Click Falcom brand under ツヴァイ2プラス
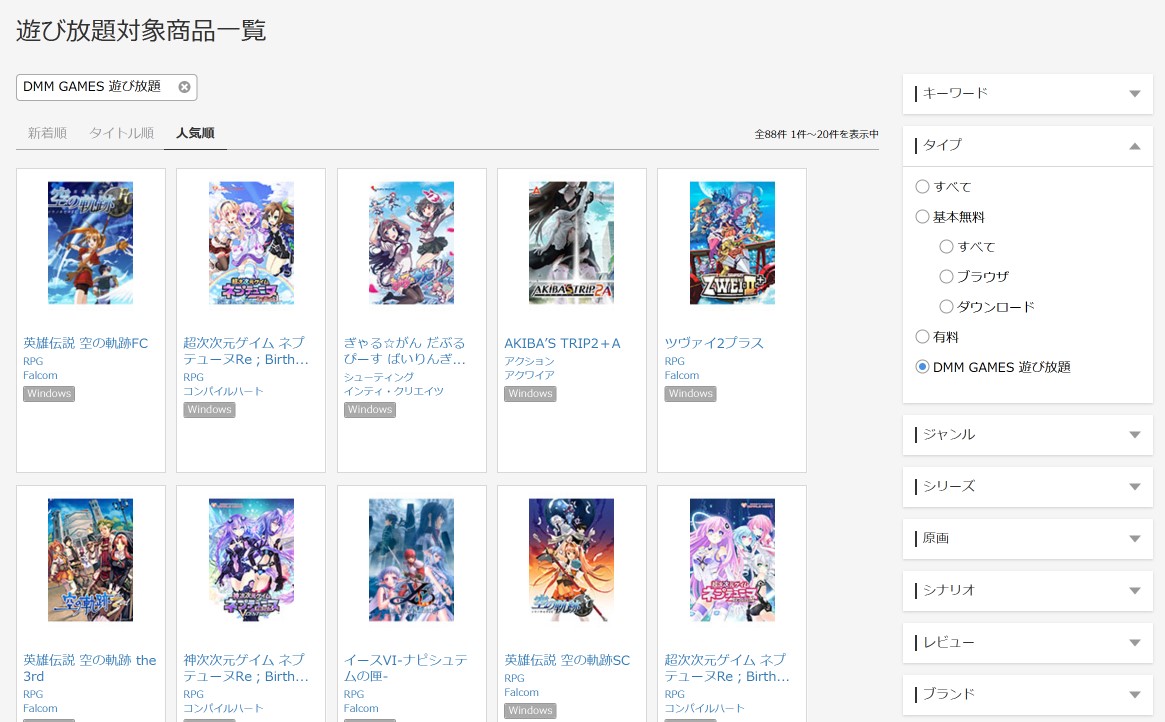1165x722 pixels. [682, 375]
